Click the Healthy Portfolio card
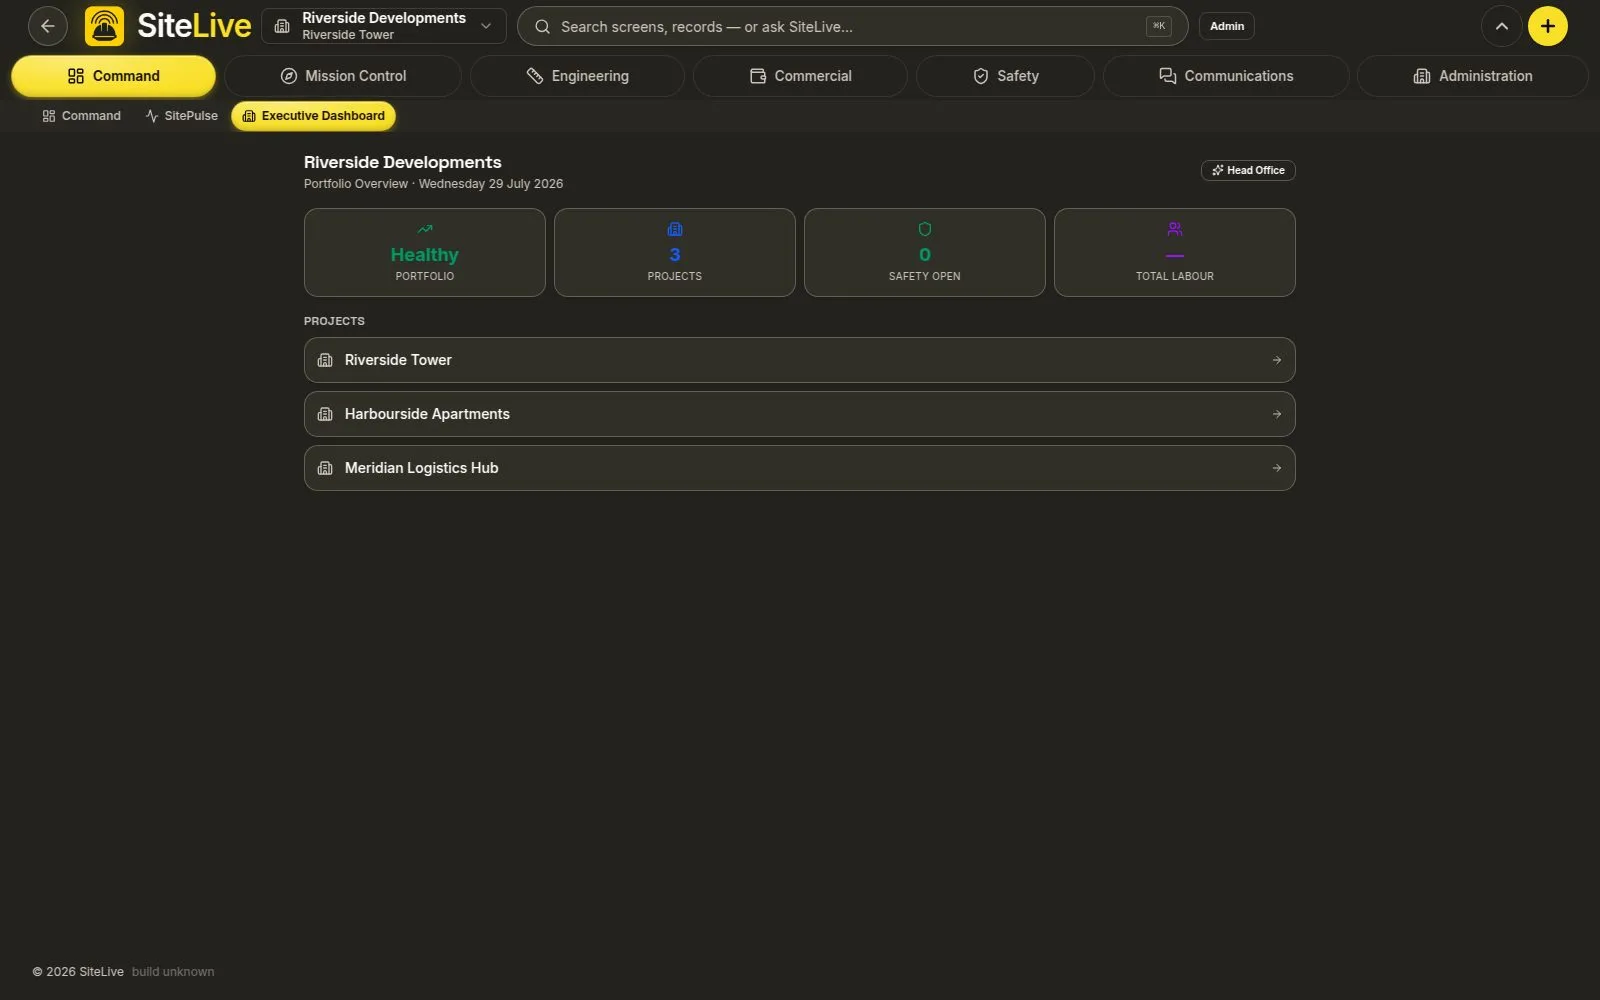 pyautogui.click(x=425, y=252)
